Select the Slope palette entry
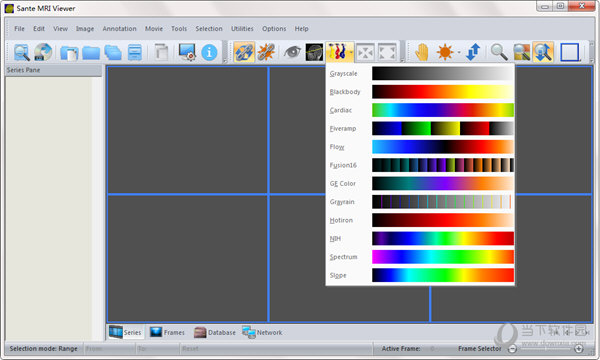Image resolution: width=600 pixels, height=360 pixels. (x=420, y=275)
